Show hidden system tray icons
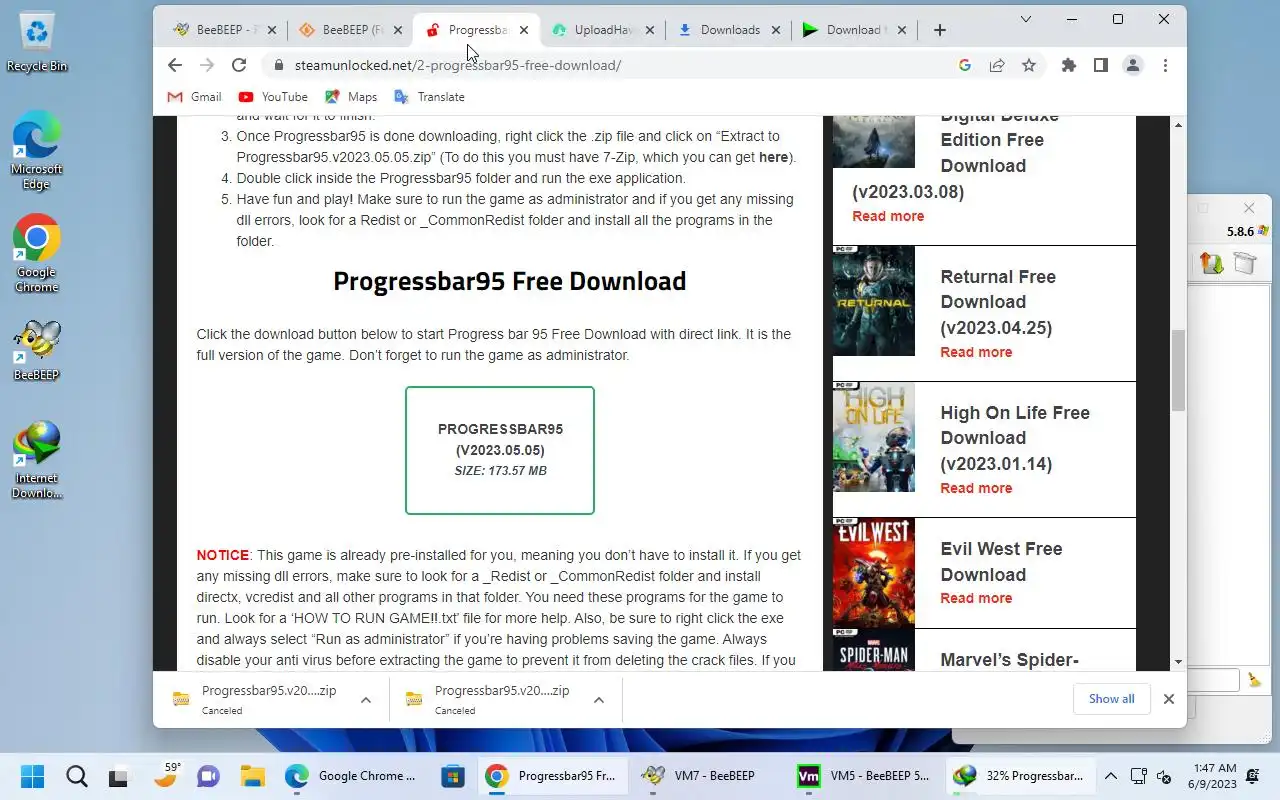The width and height of the screenshot is (1280, 800). 1110,776
